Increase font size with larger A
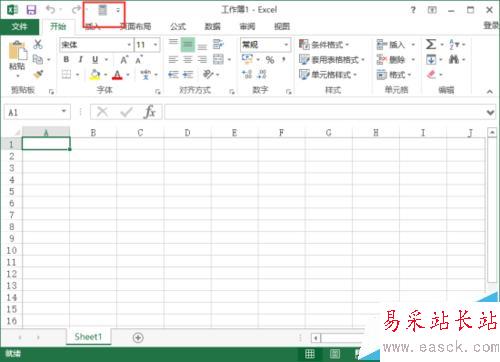500x362 pixels. (x=124, y=60)
